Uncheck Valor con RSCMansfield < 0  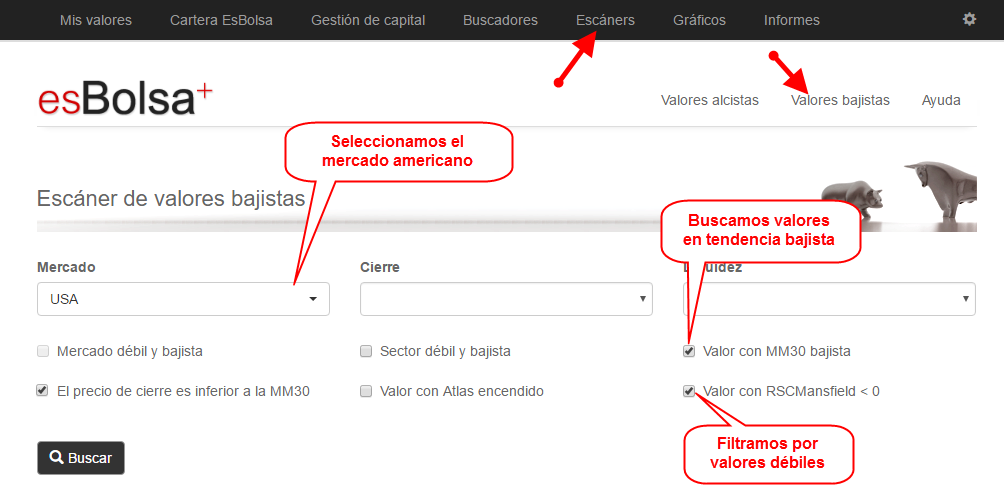coord(689,391)
